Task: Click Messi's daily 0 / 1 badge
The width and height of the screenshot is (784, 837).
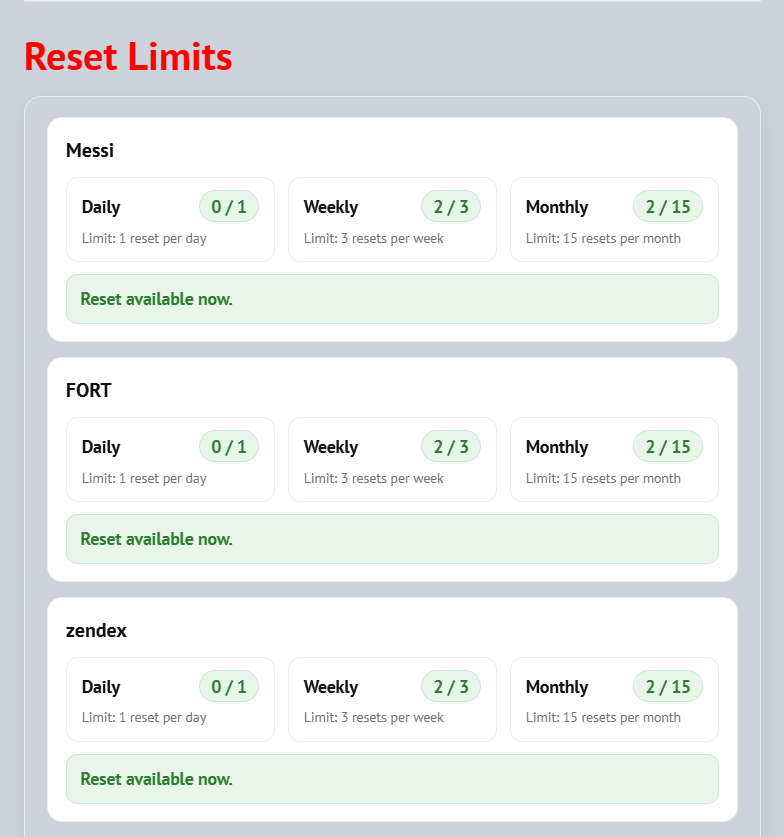Action: tap(229, 206)
